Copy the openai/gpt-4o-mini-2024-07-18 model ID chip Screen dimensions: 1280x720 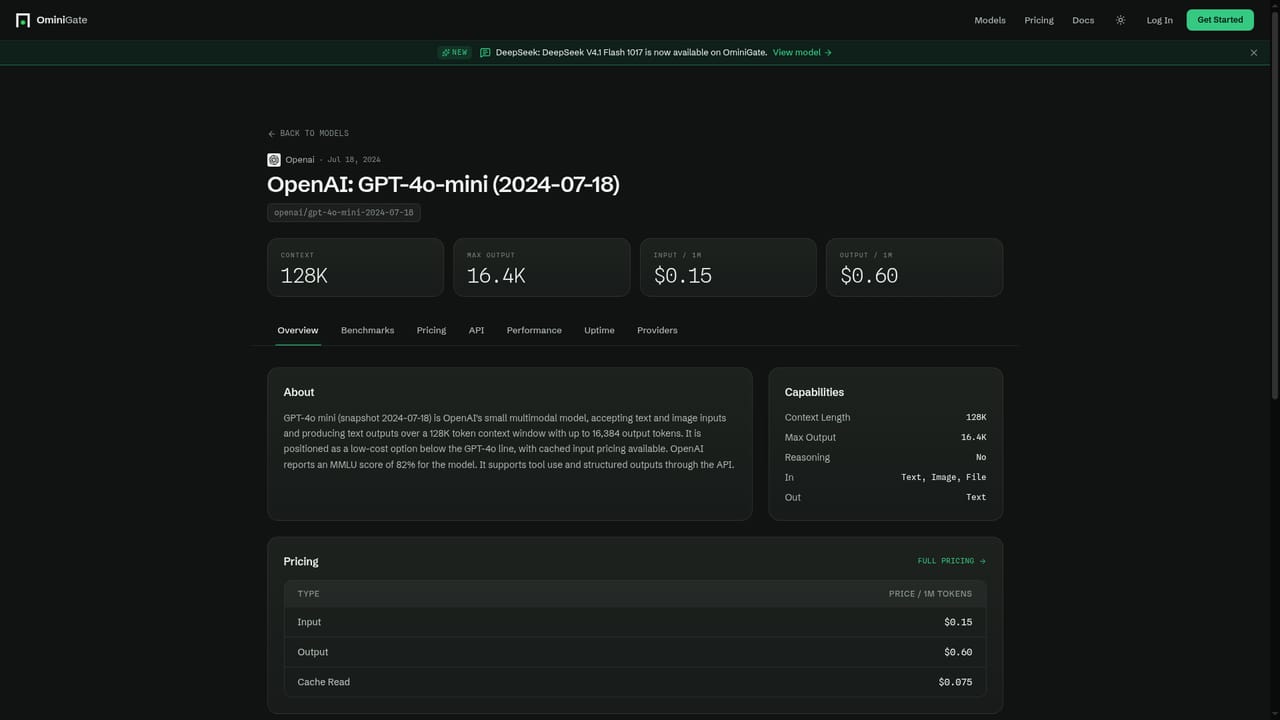[x=344, y=213]
